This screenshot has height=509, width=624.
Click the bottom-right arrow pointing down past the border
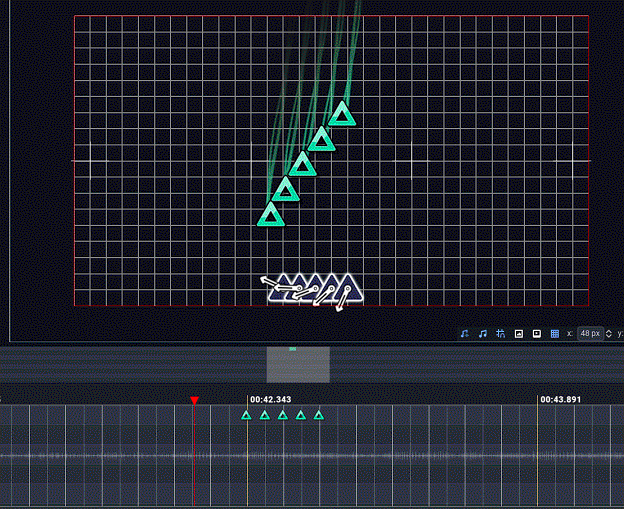[343, 299]
